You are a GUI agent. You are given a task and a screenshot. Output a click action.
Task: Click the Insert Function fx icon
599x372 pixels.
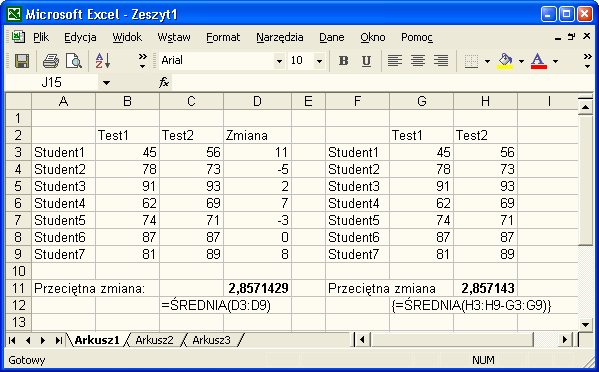pyautogui.click(x=164, y=82)
